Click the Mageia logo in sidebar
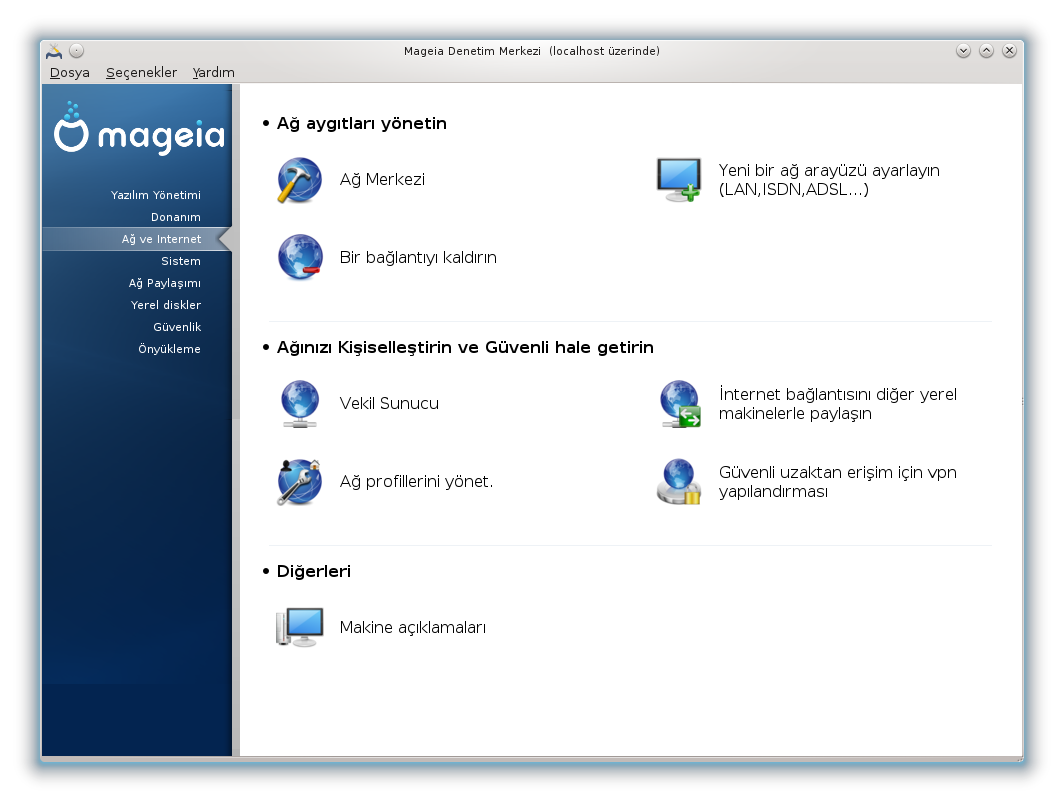 (139, 129)
